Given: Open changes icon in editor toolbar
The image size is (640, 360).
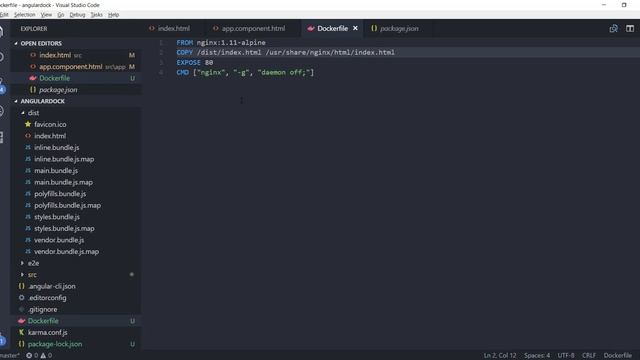Looking at the screenshot, I should tap(613, 29).
